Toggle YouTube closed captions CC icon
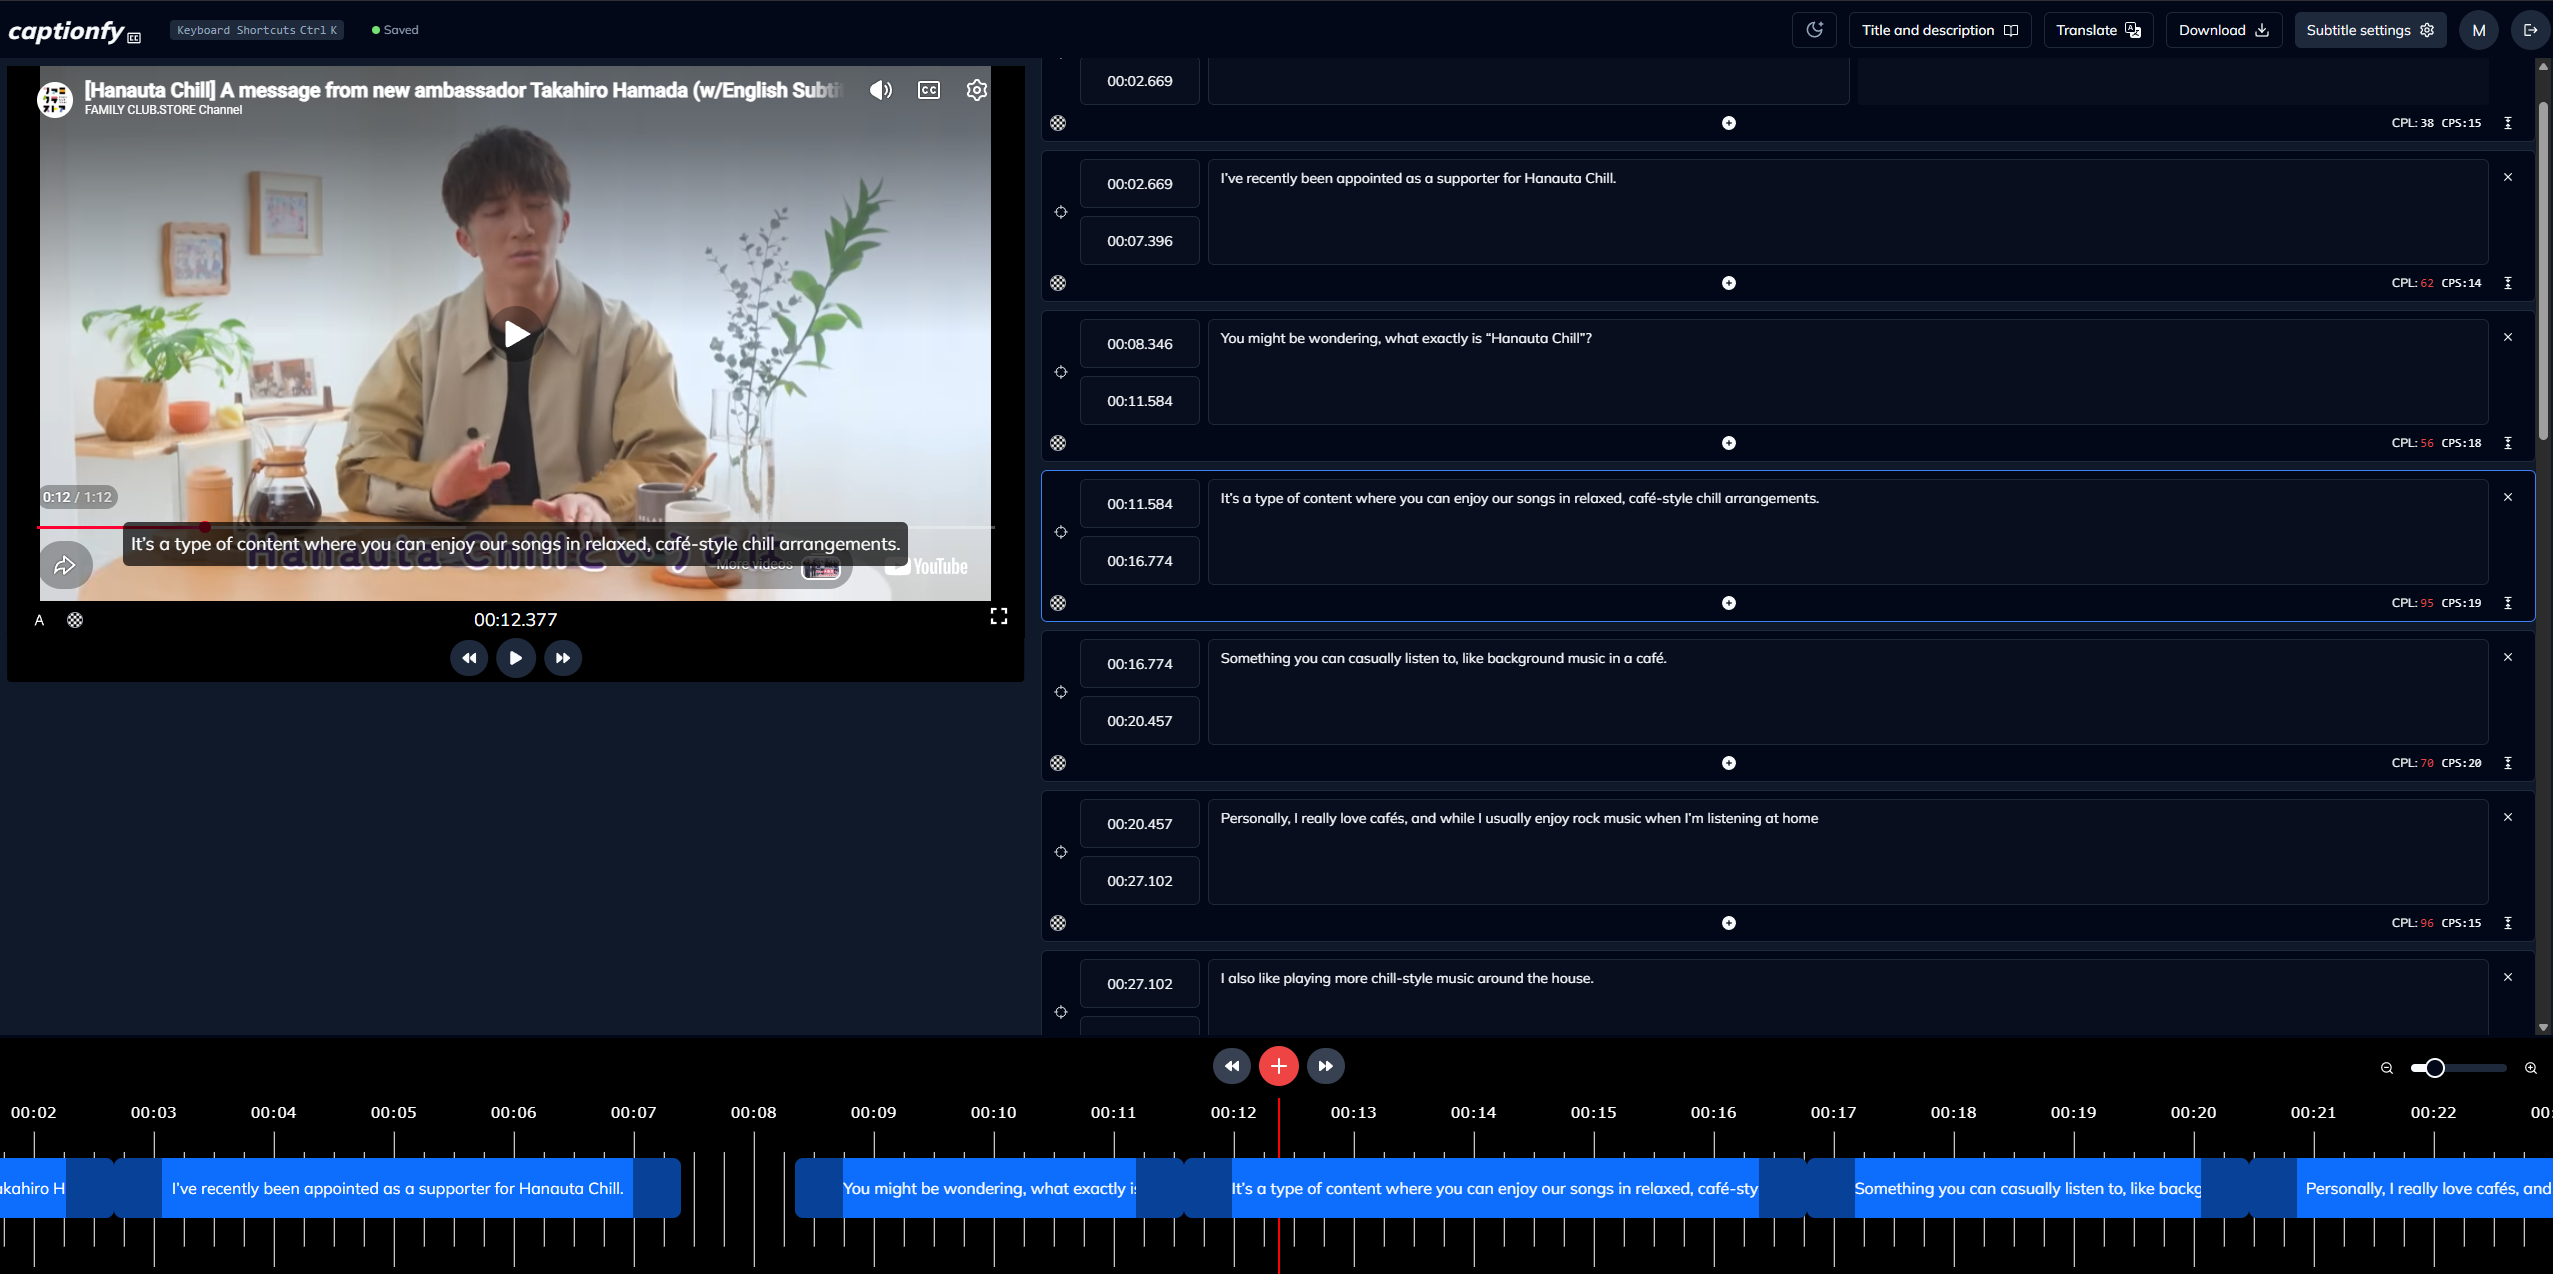2553x1274 pixels. (x=928, y=90)
